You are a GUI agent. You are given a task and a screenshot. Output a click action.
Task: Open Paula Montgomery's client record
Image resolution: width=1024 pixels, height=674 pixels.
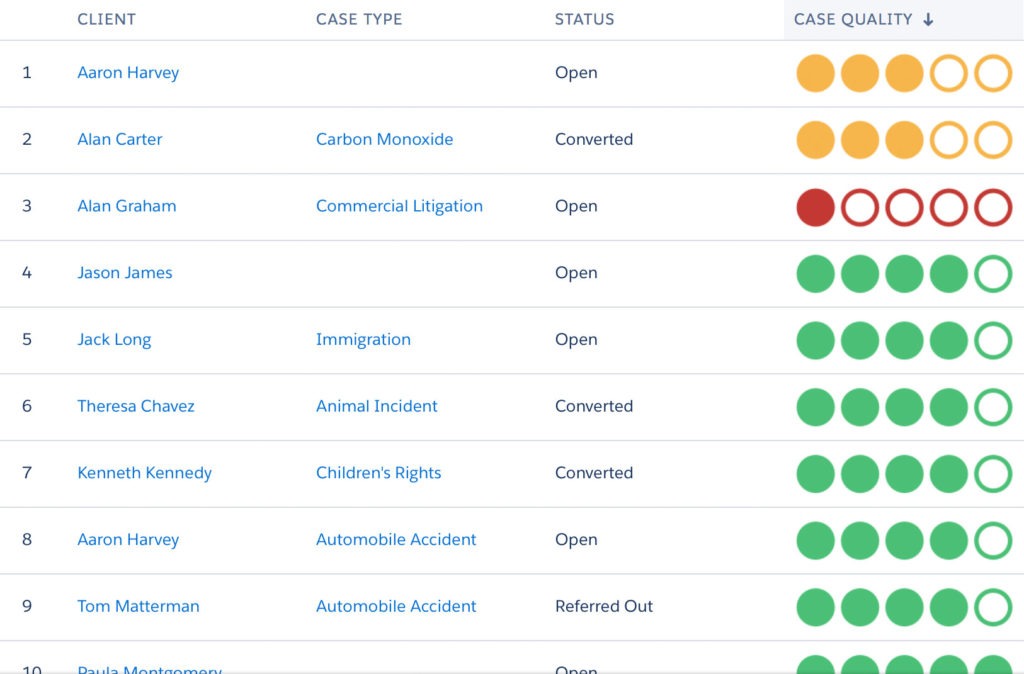coord(149,668)
